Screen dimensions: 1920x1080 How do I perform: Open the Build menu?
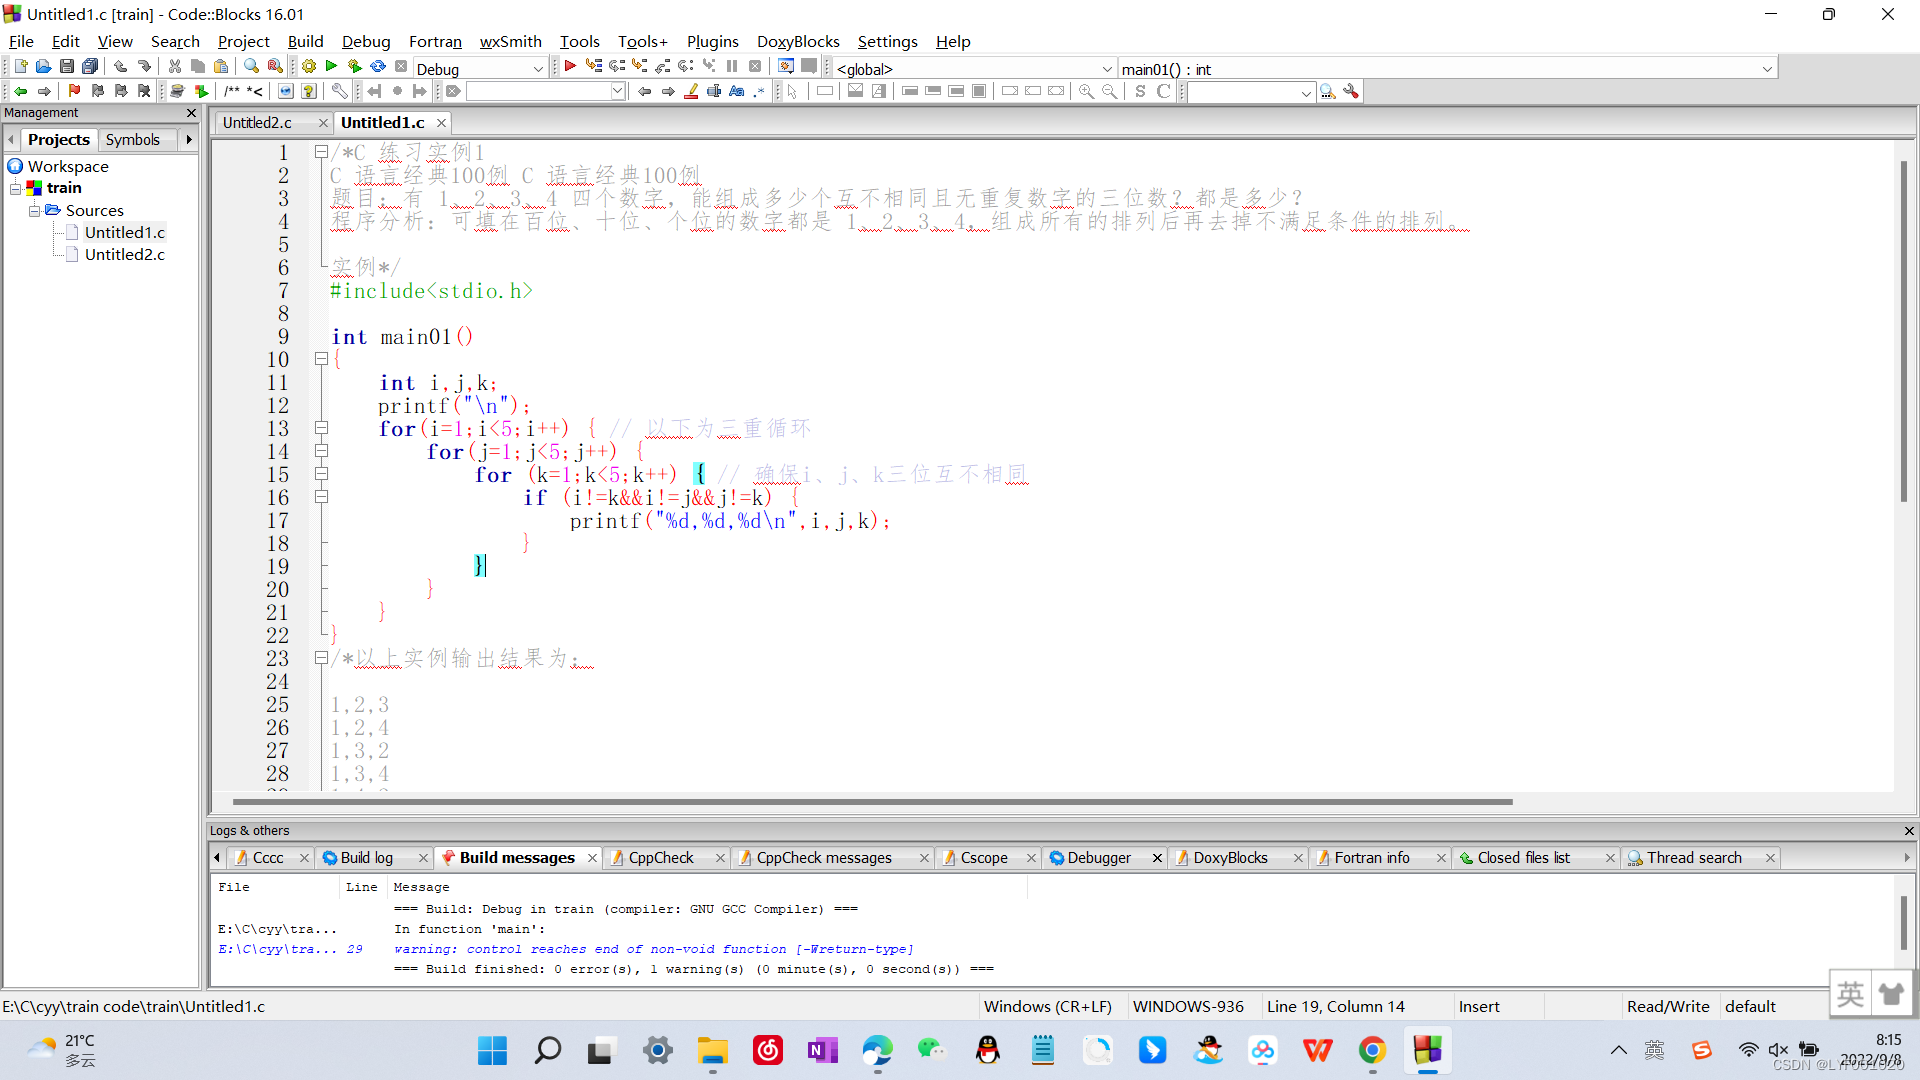[305, 41]
